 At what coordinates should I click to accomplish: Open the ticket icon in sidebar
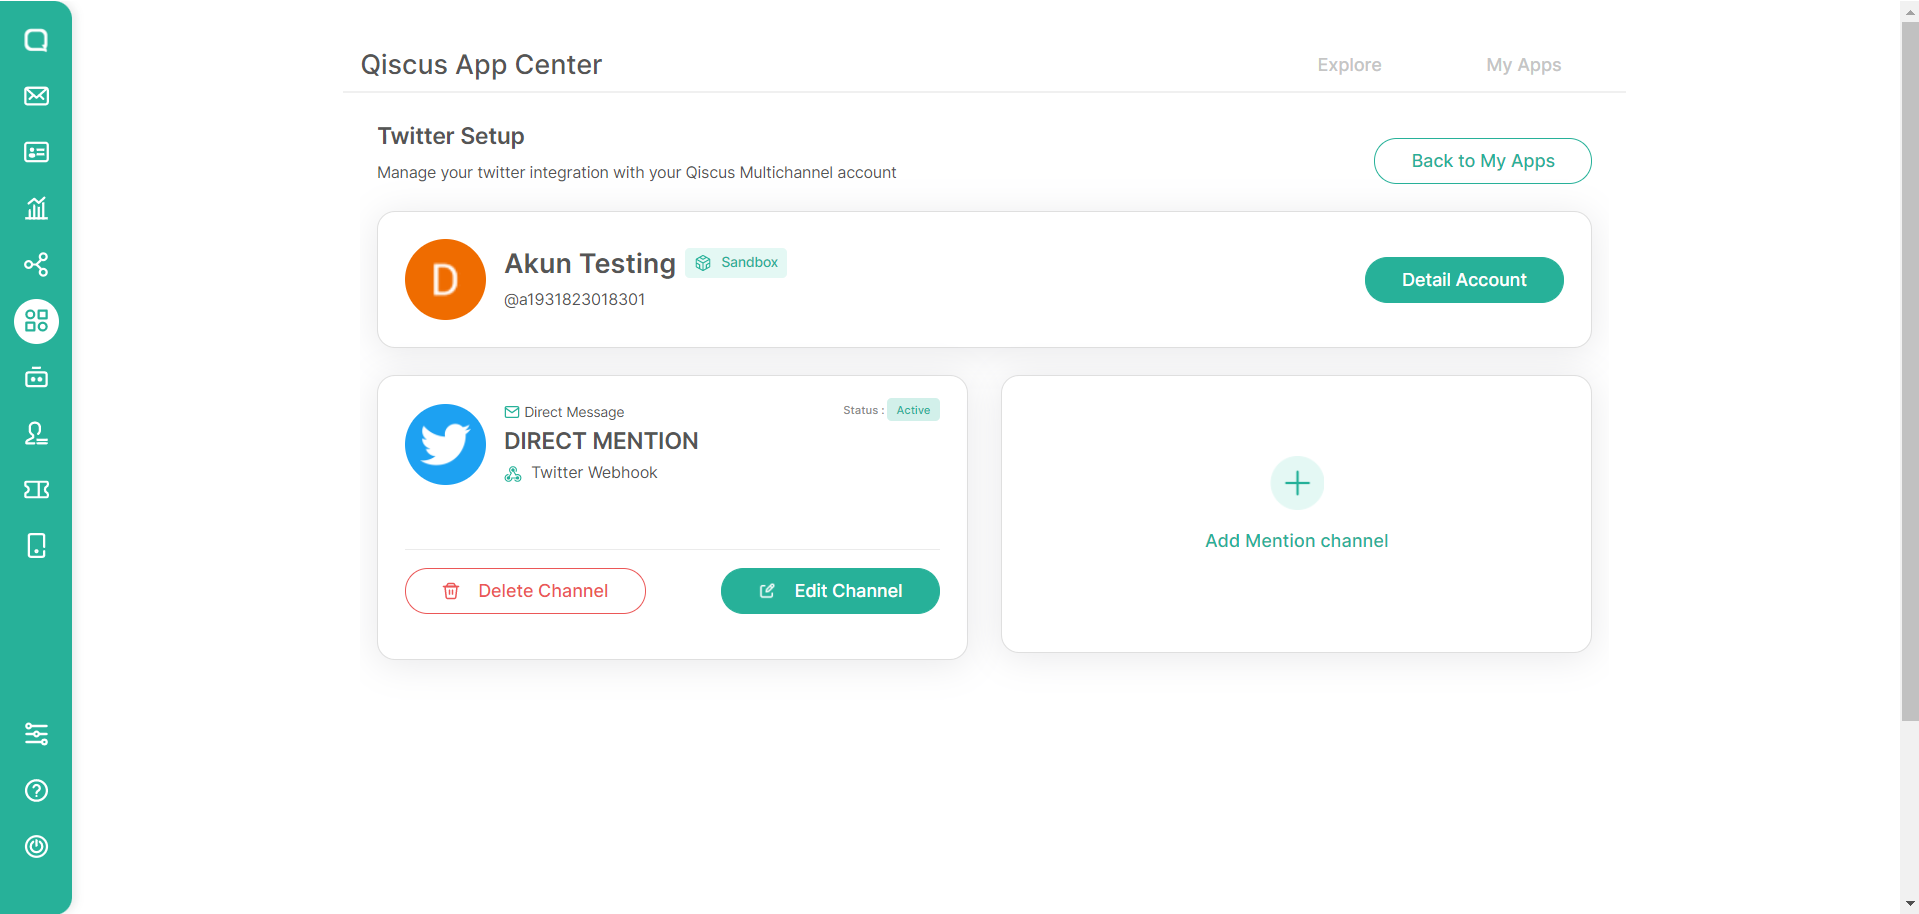click(x=36, y=489)
